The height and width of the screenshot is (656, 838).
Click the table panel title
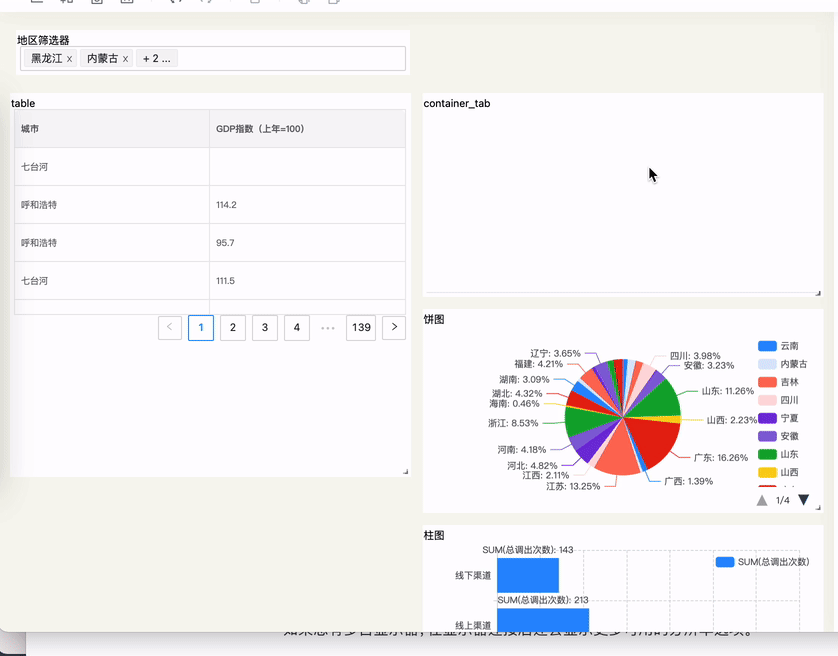click(x=23, y=103)
